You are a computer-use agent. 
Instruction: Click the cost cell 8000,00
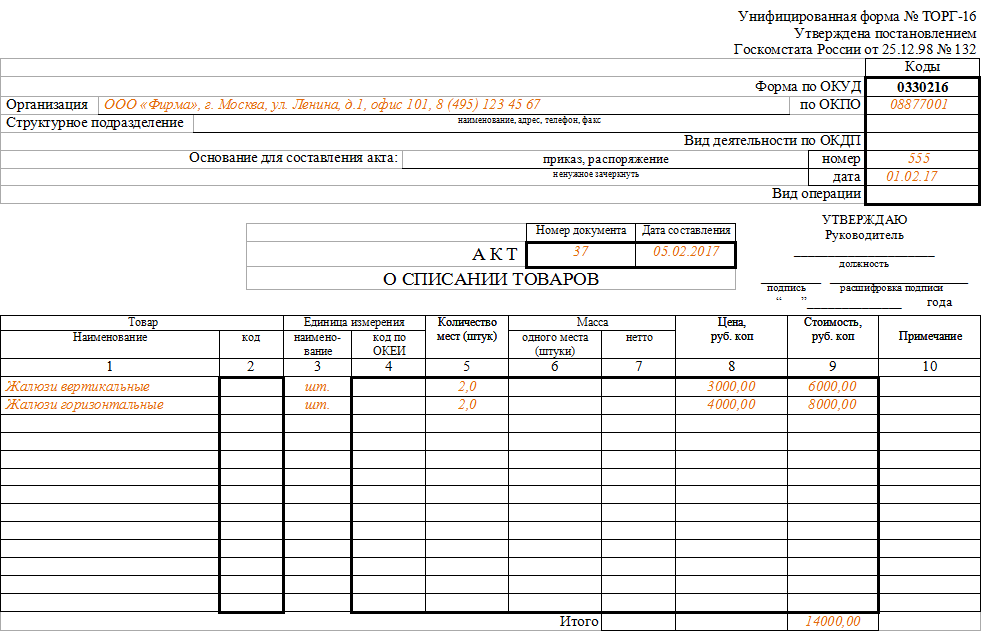(832, 405)
